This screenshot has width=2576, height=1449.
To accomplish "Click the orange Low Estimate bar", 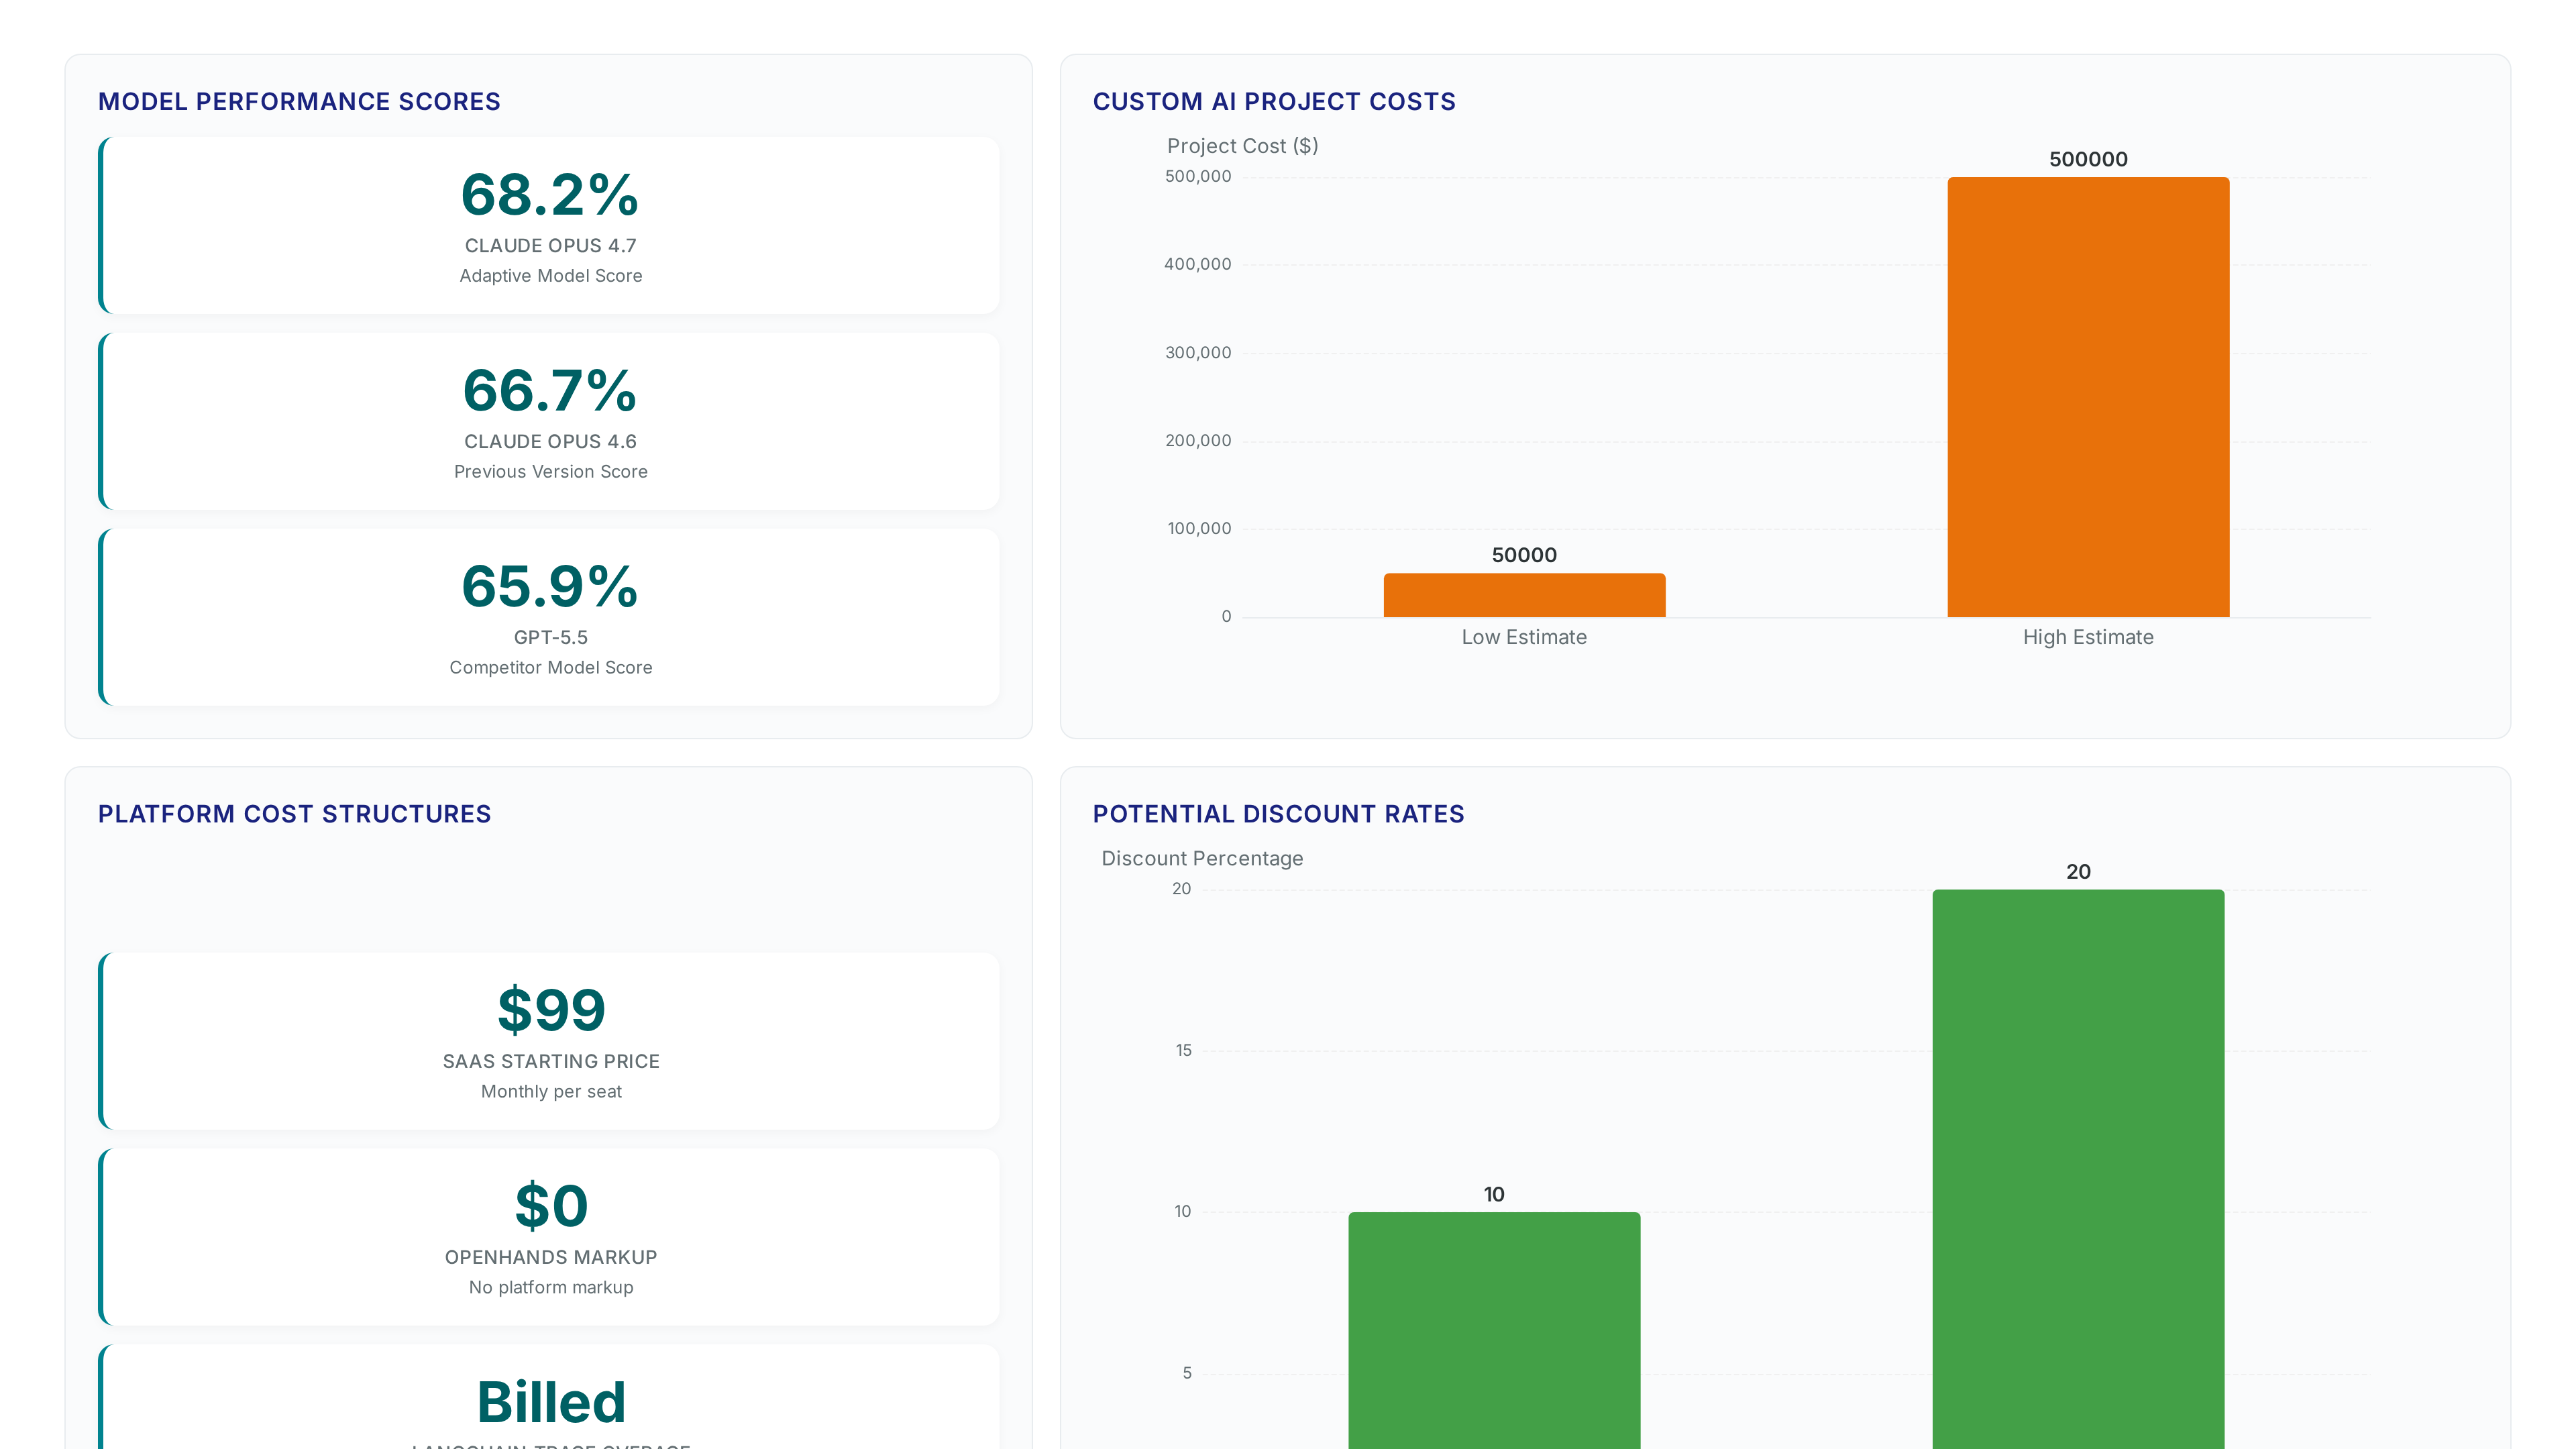I will [1524, 595].
